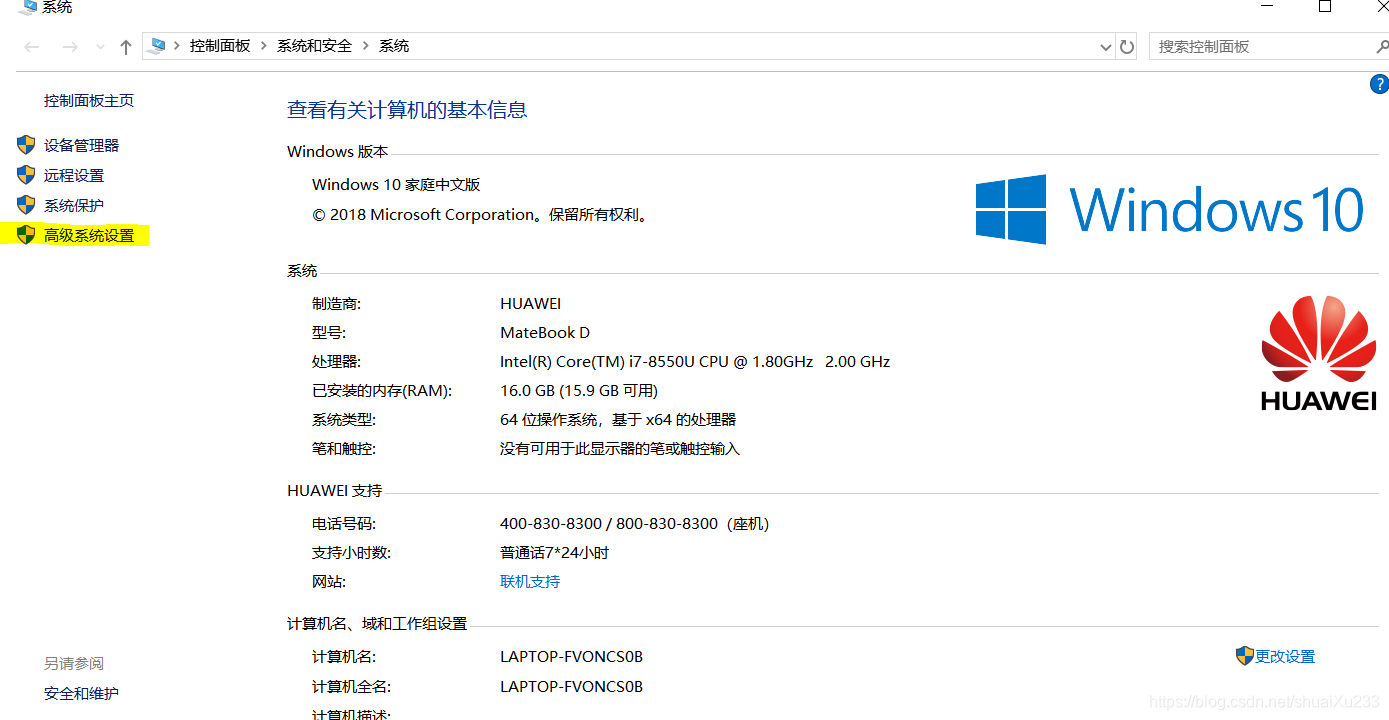The height and width of the screenshot is (720, 1389).
Task: Click the shield icon beside 设备管理器
Action: (26, 145)
